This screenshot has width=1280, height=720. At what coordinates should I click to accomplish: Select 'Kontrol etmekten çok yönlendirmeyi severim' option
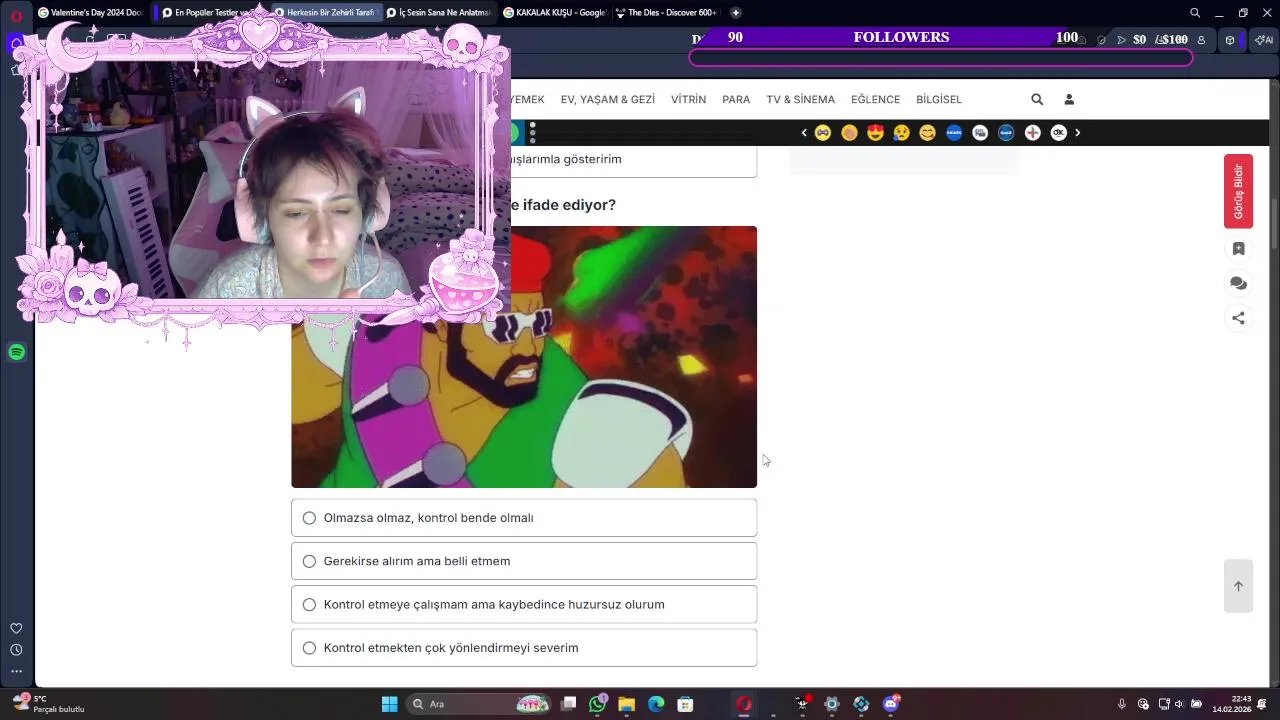click(524, 648)
